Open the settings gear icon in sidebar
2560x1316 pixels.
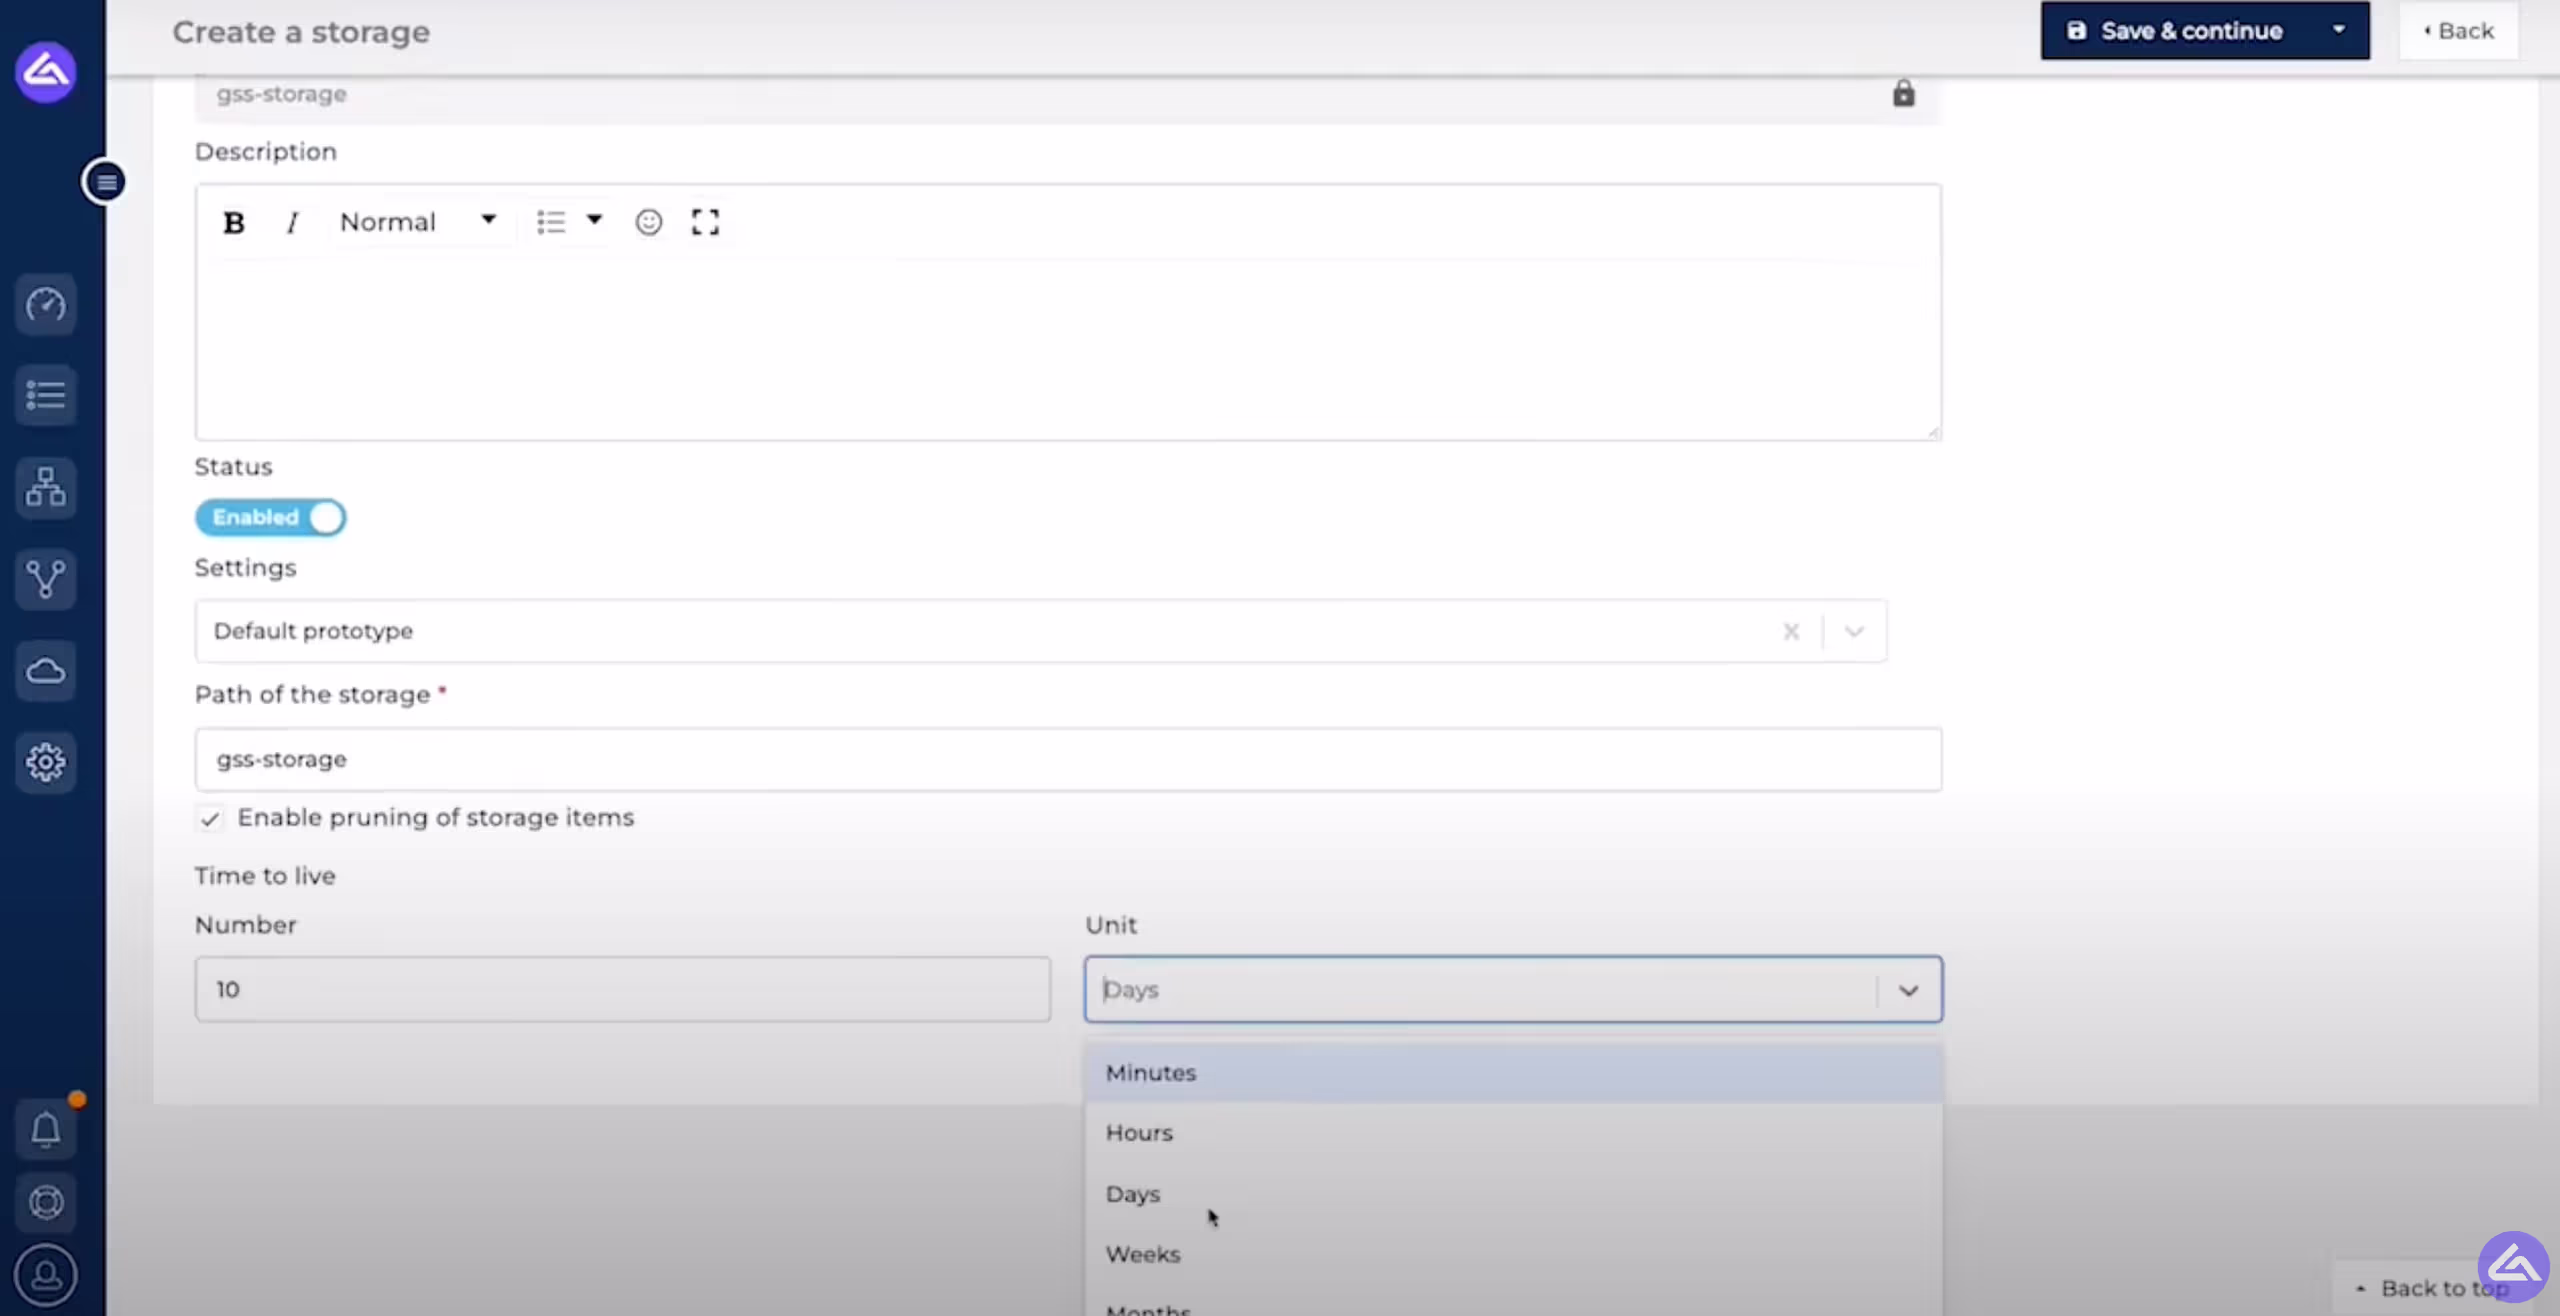coord(46,763)
